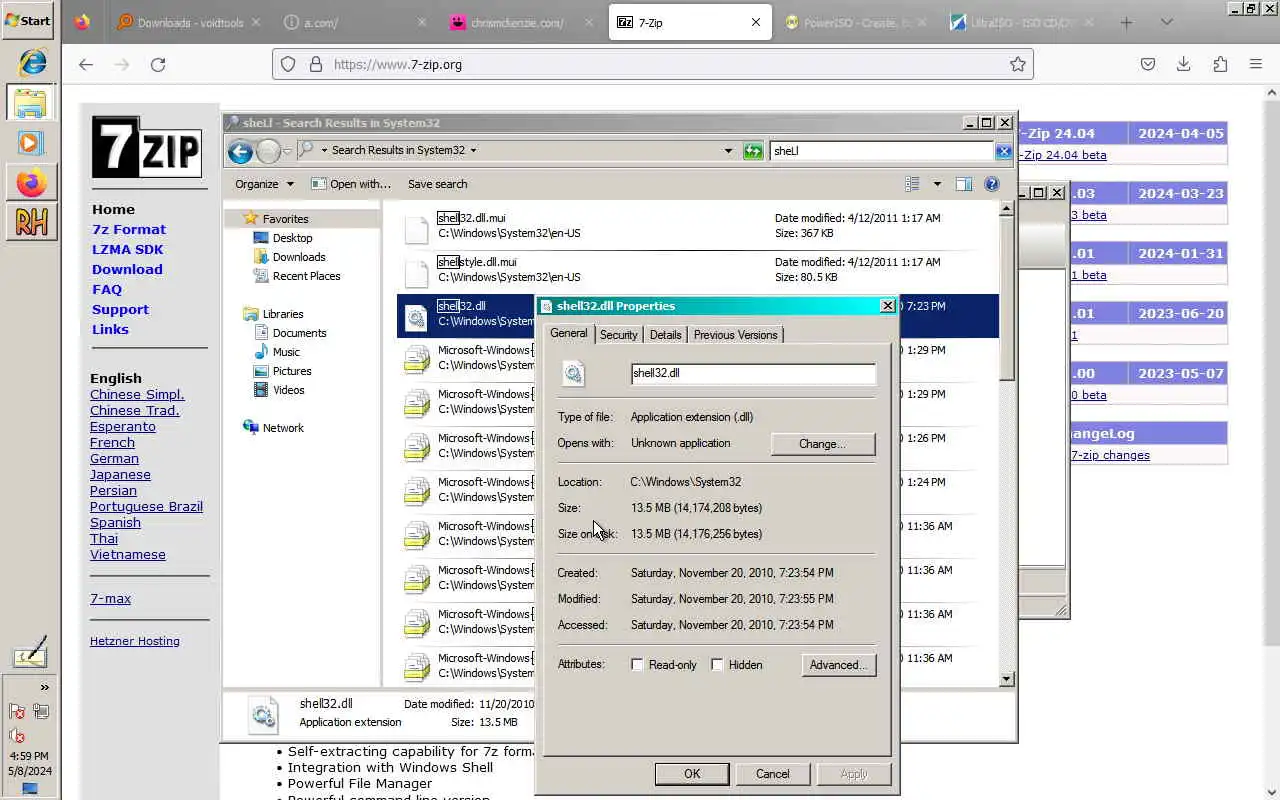The height and width of the screenshot is (800, 1280).
Task: Reload the 7-zip.org page
Action: 158,64
